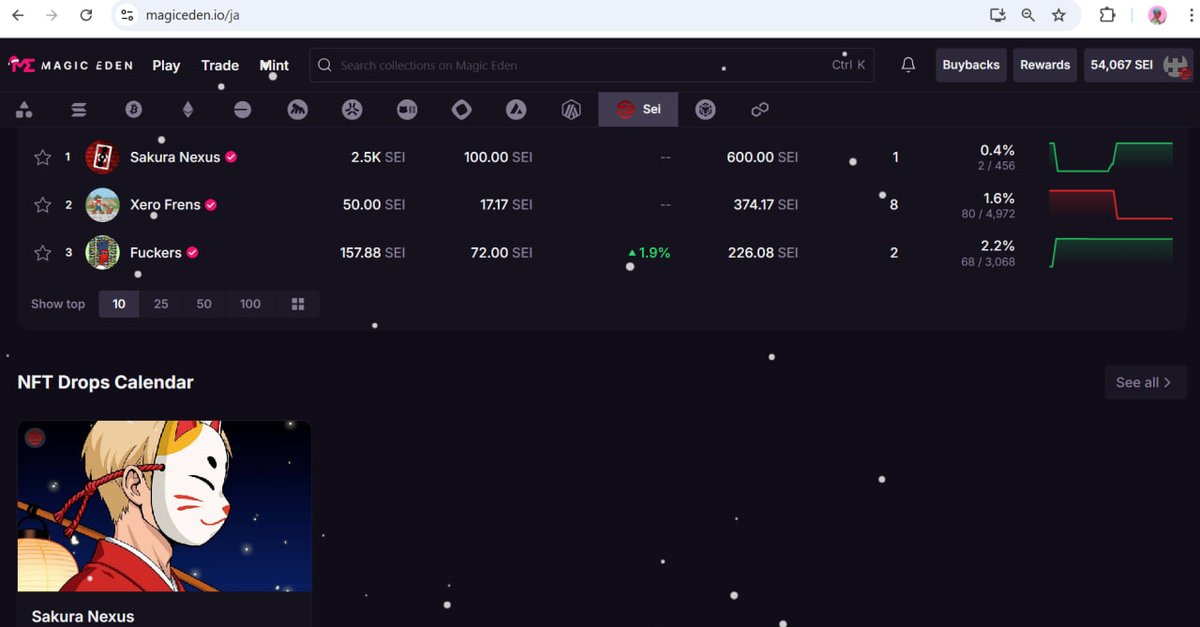Click the site info icon in address bar
The width and height of the screenshot is (1200, 627).
pos(125,15)
